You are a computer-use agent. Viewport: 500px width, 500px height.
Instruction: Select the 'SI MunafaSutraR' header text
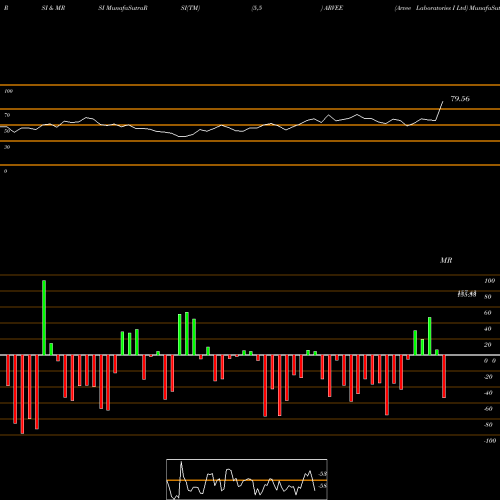123,8
